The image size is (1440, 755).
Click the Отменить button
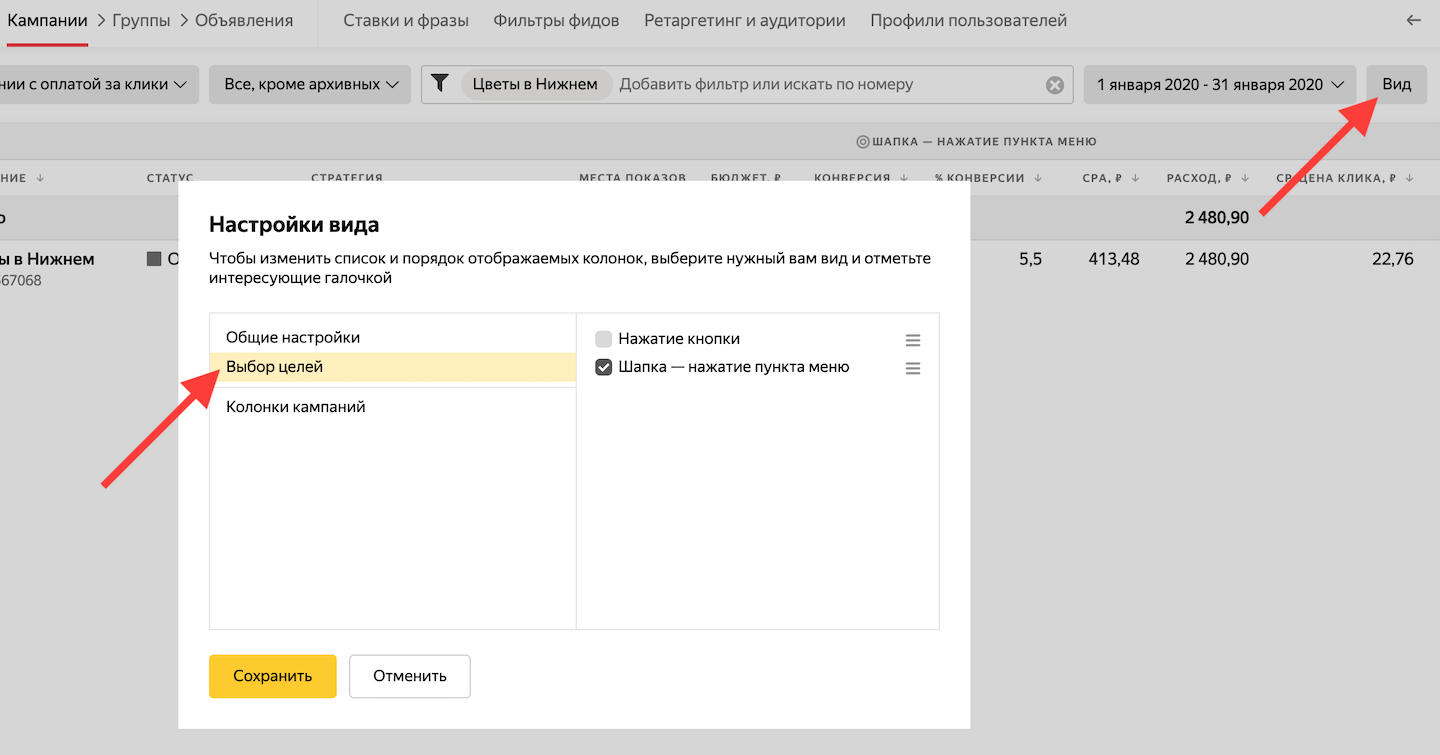click(410, 676)
